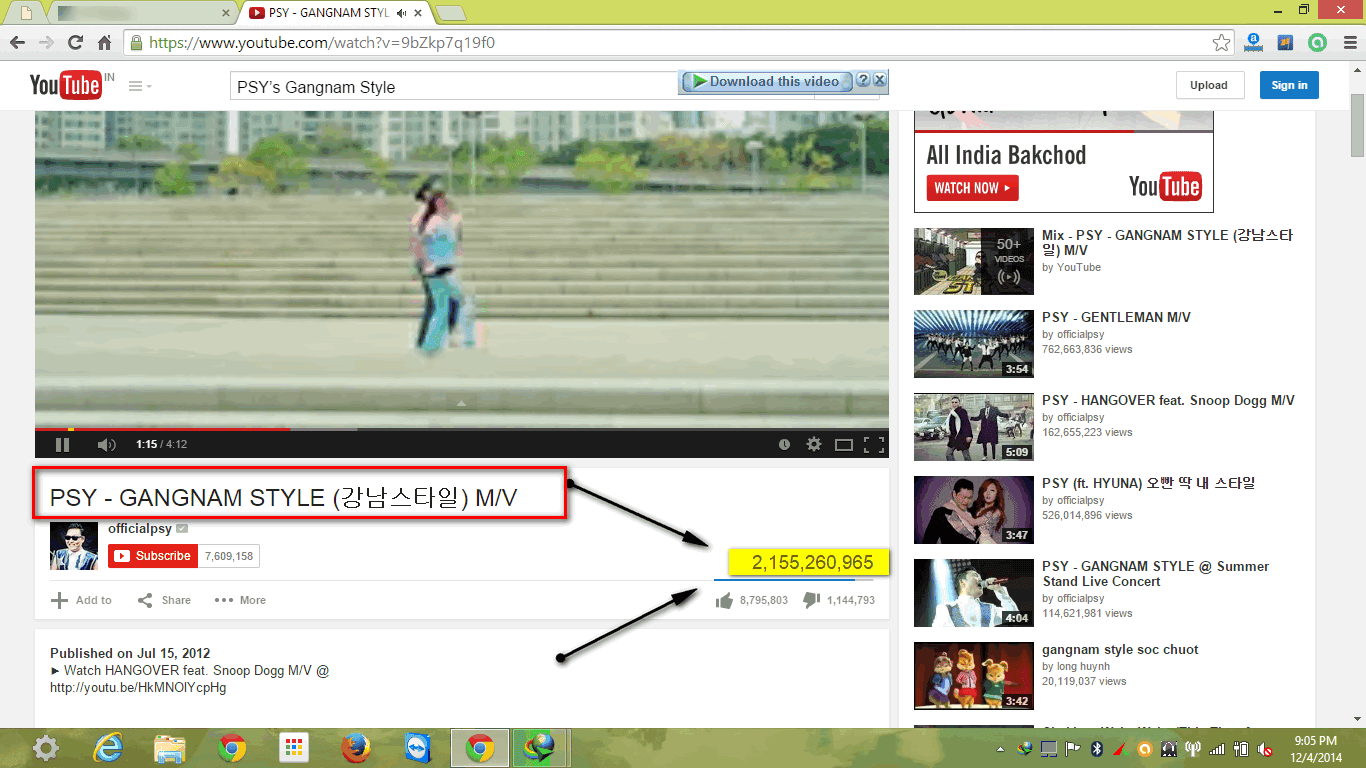Click the 8,795,803 likes count
Image resolution: width=1366 pixels, height=768 pixels.
pos(764,600)
